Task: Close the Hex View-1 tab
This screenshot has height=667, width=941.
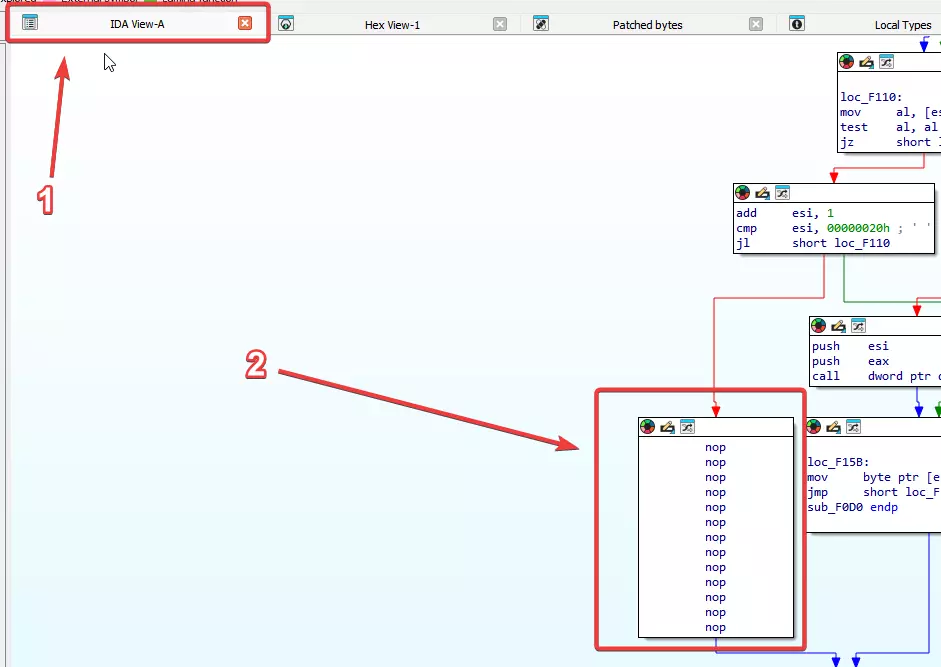Action: (499, 24)
